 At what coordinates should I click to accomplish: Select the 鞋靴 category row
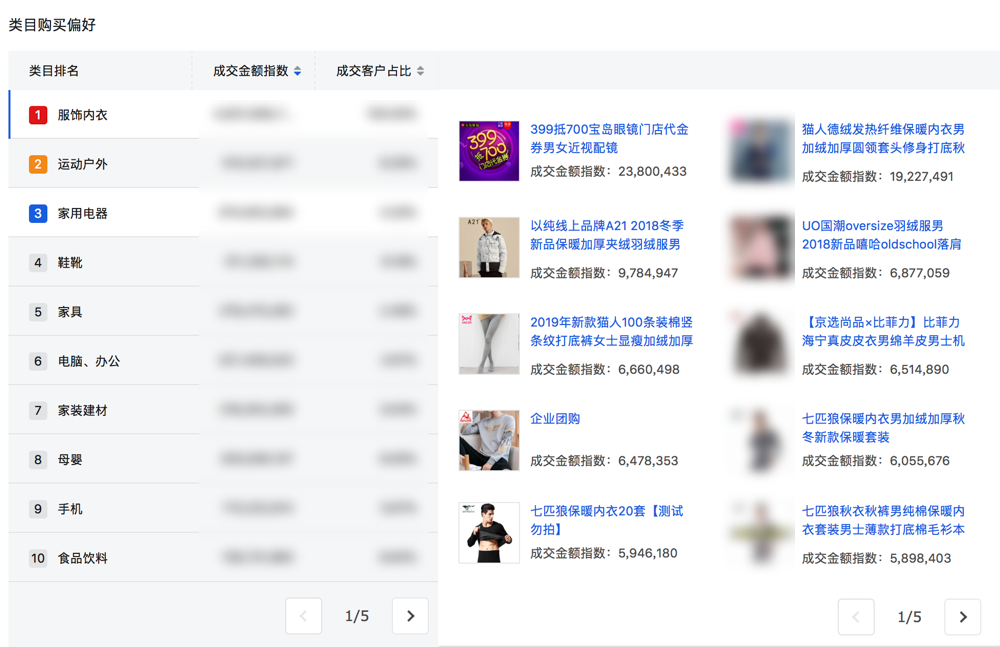pos(223,262)
